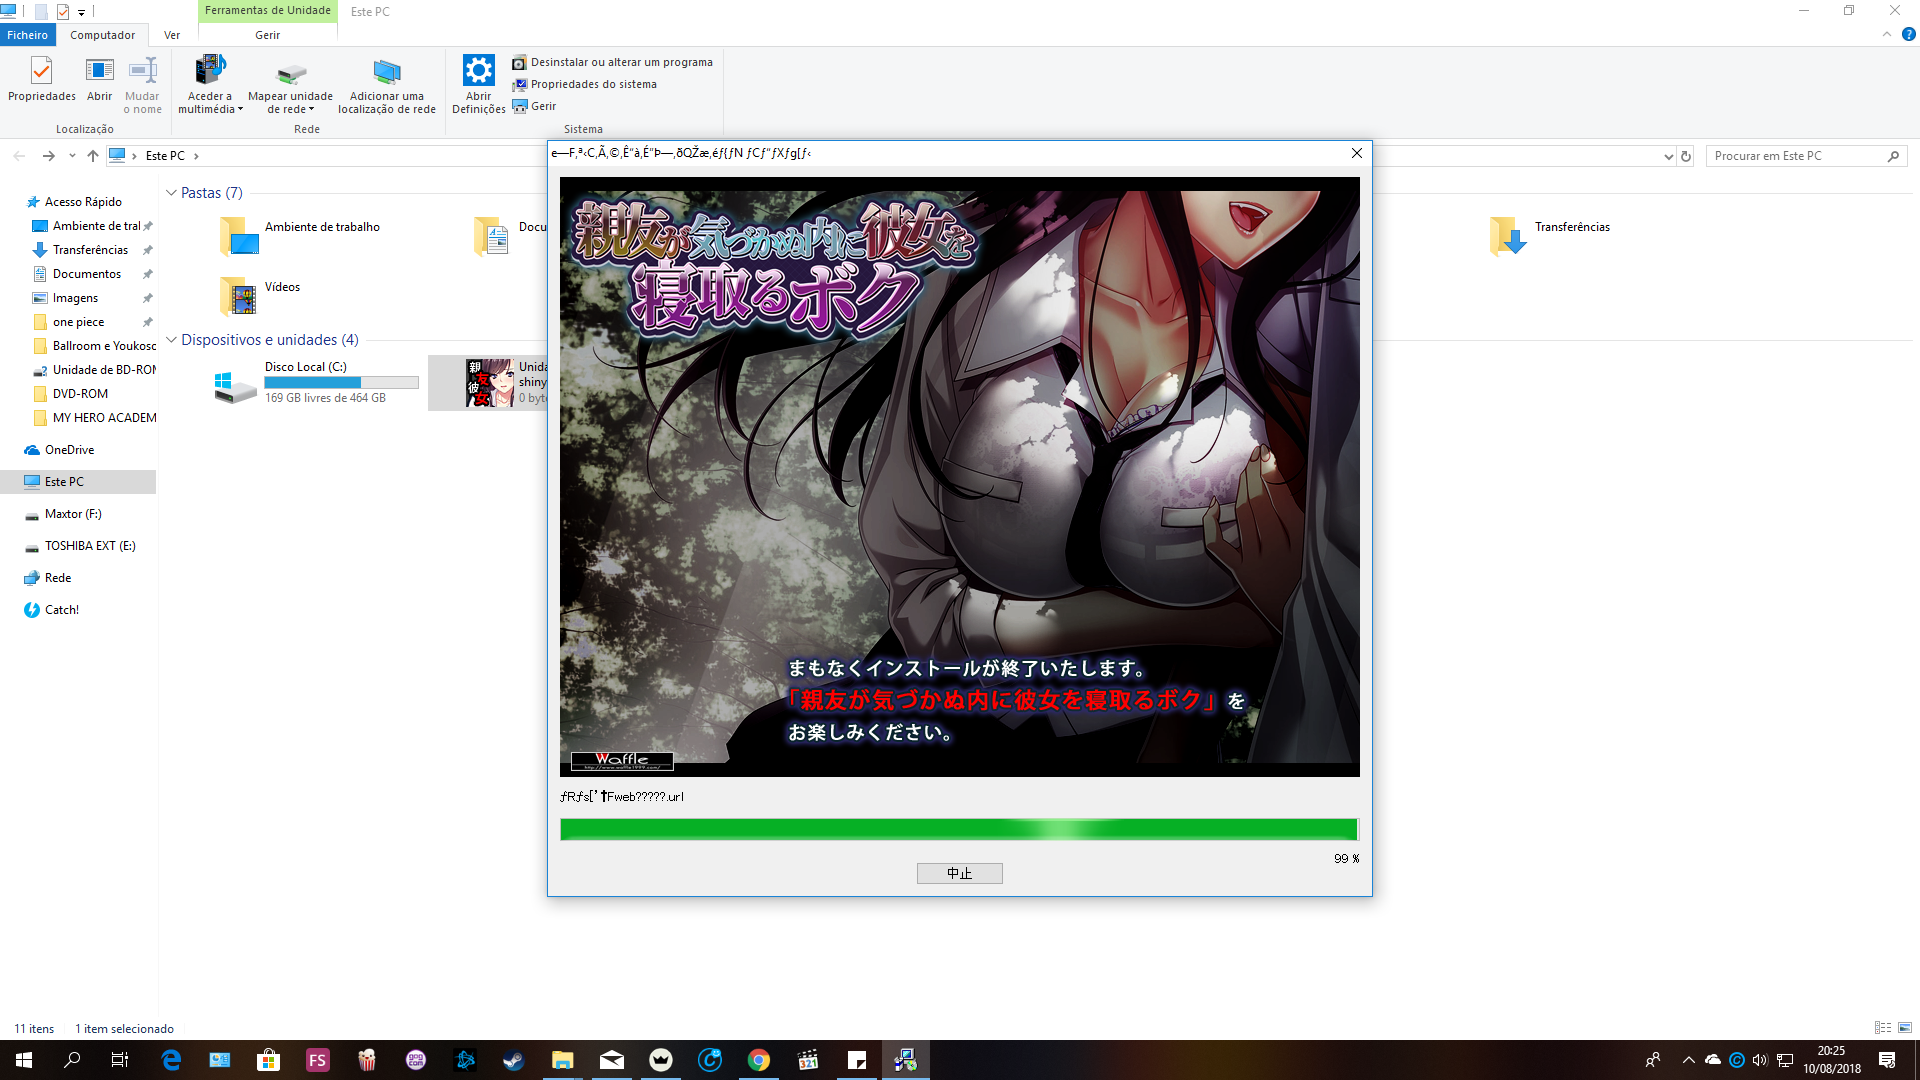Switch to the Gerir ribbon tab
The width and height of the screenshot is (1920, 1080).
point(268,35)
